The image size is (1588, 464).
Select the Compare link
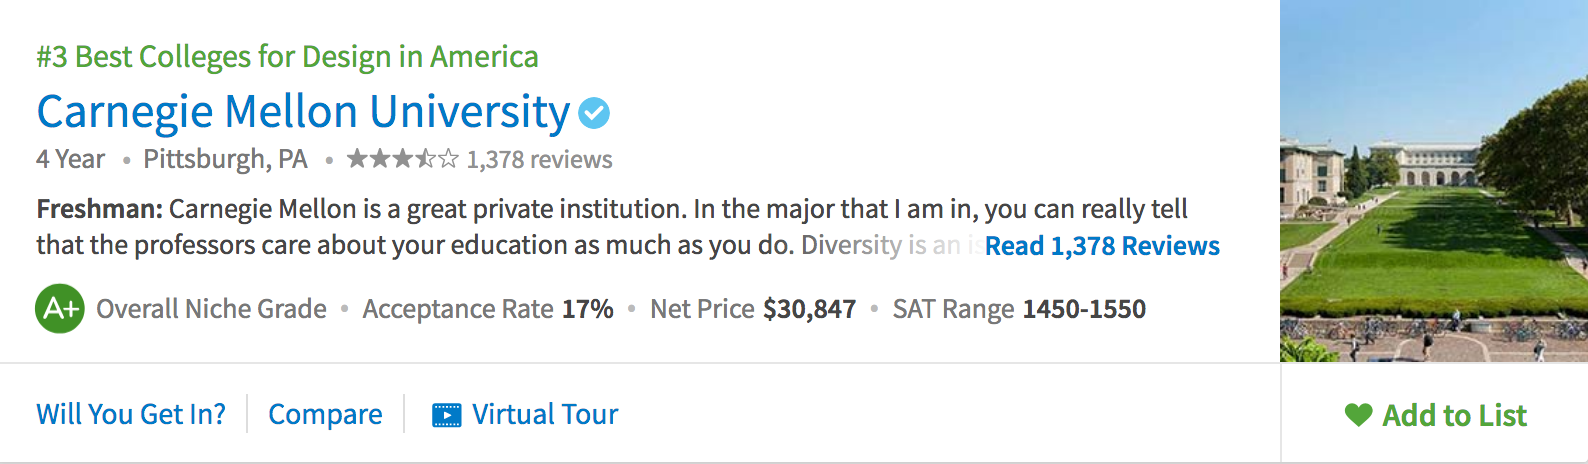(325, 414)
